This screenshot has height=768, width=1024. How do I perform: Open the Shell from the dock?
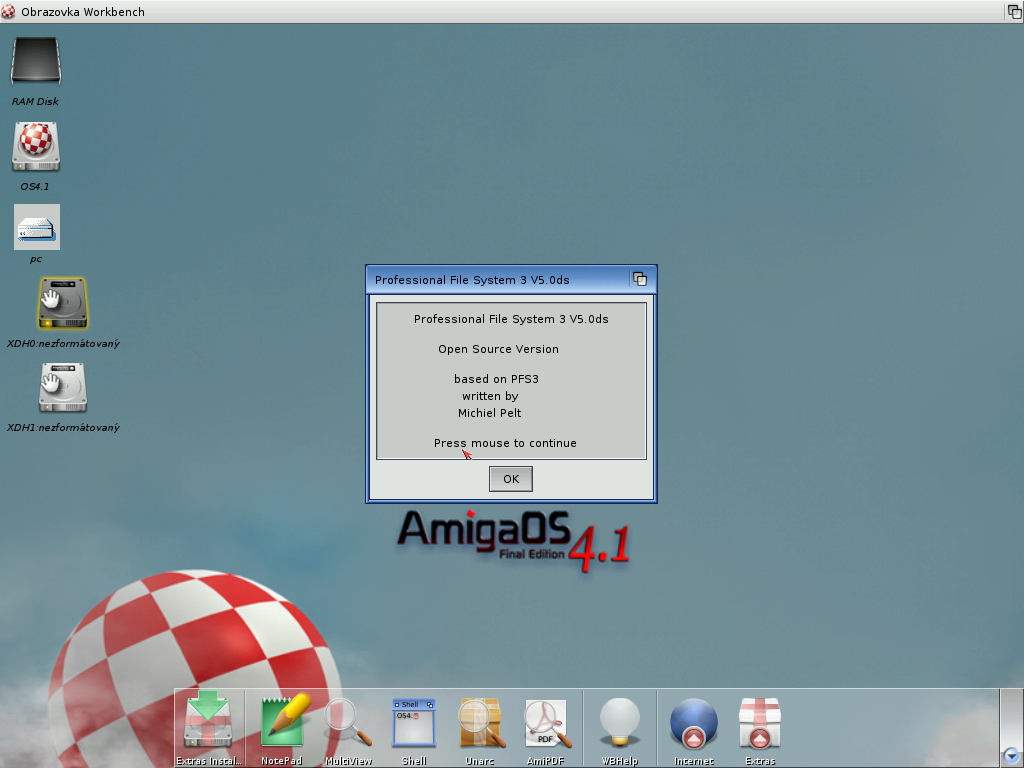pos(414,722)
